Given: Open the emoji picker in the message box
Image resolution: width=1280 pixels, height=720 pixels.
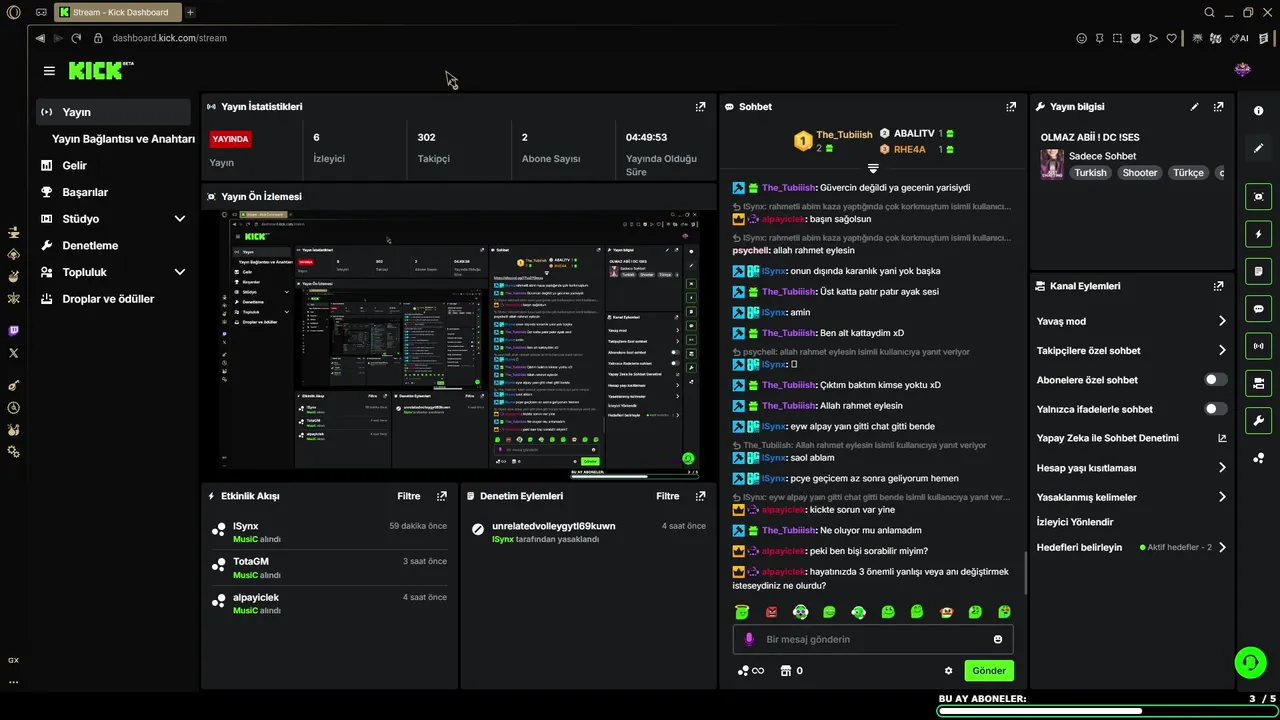Looking at the screenshot, I should click(x=998, y=639).
